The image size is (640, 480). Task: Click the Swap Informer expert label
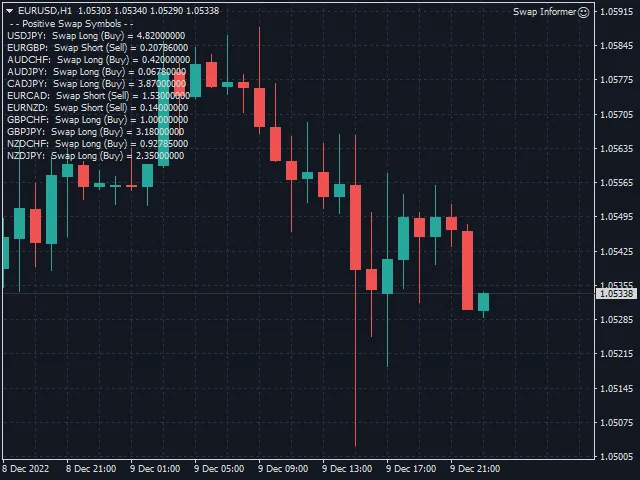pyautogui.click(x=544, y=12)
